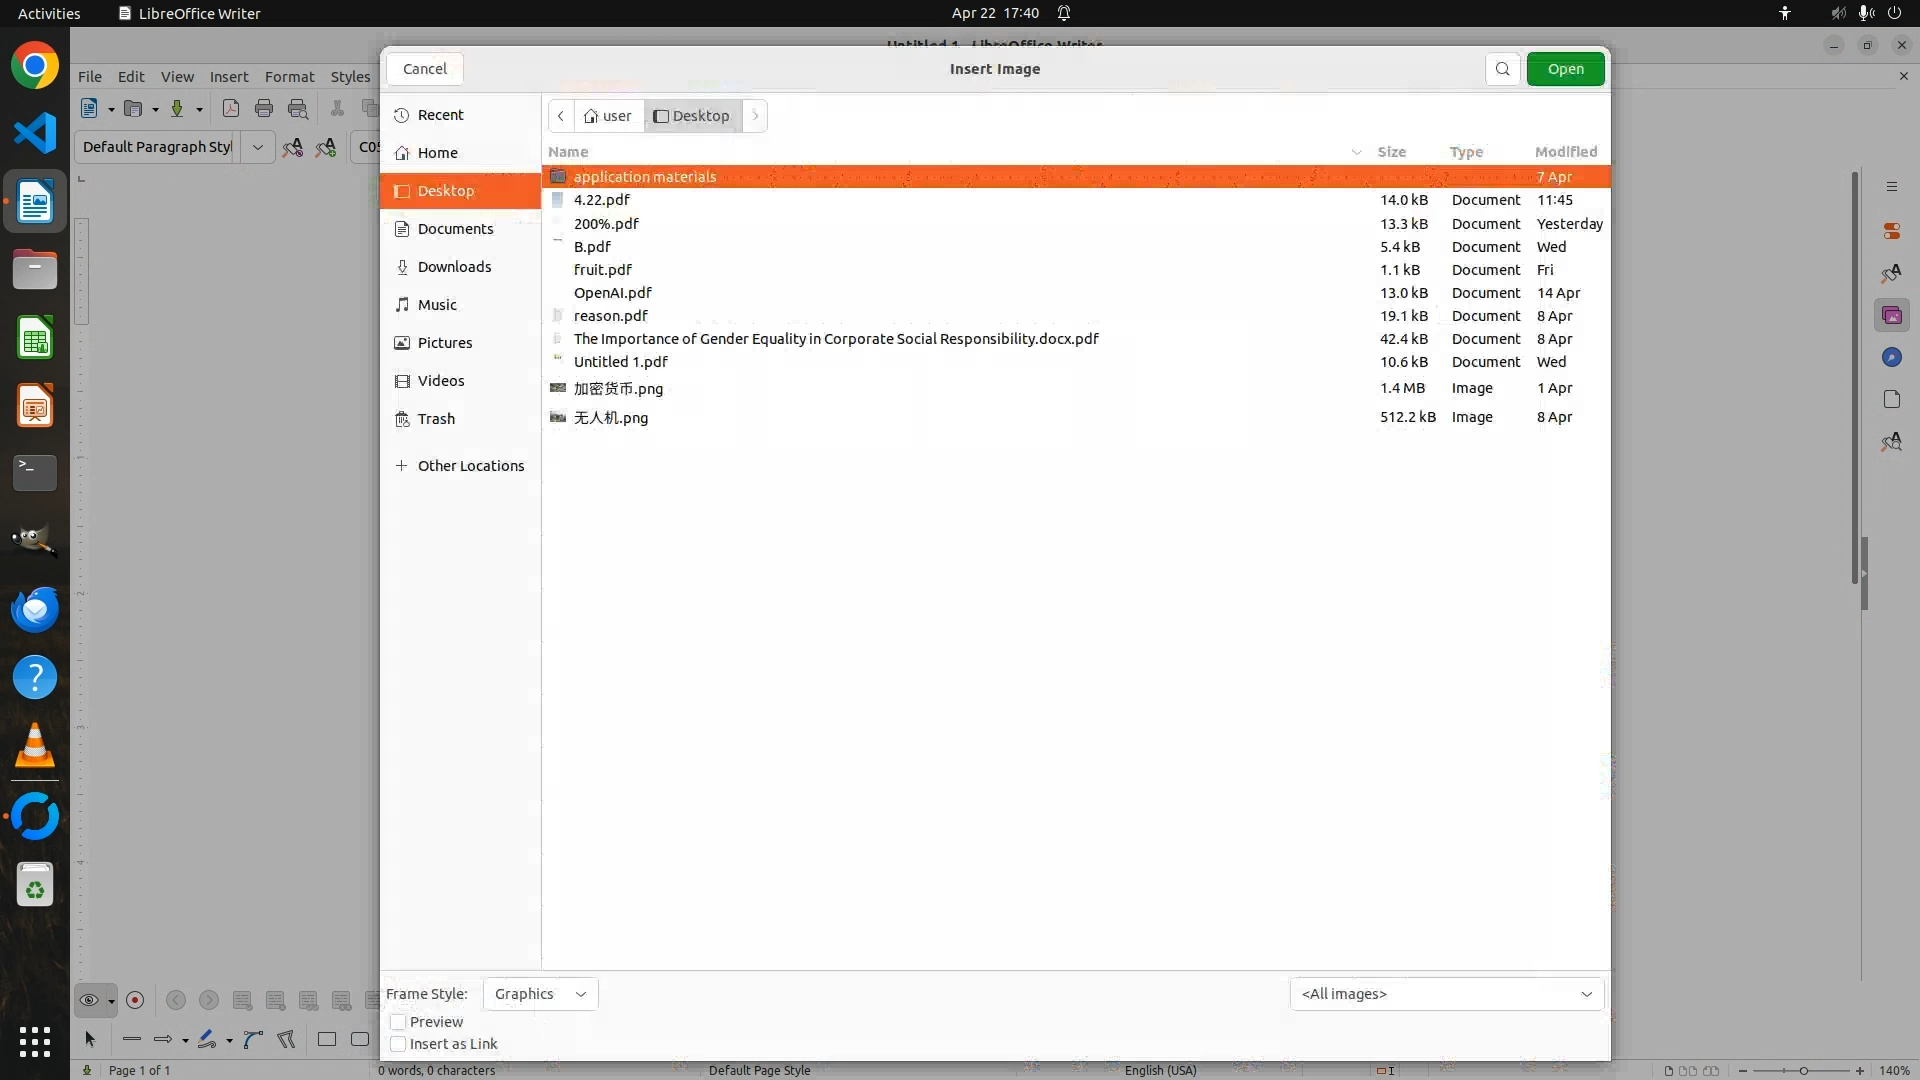This screenshot has height=1080, width=1920.
Task: Open the Frame Style Graphics dropdown
Action: coord(540,994)
